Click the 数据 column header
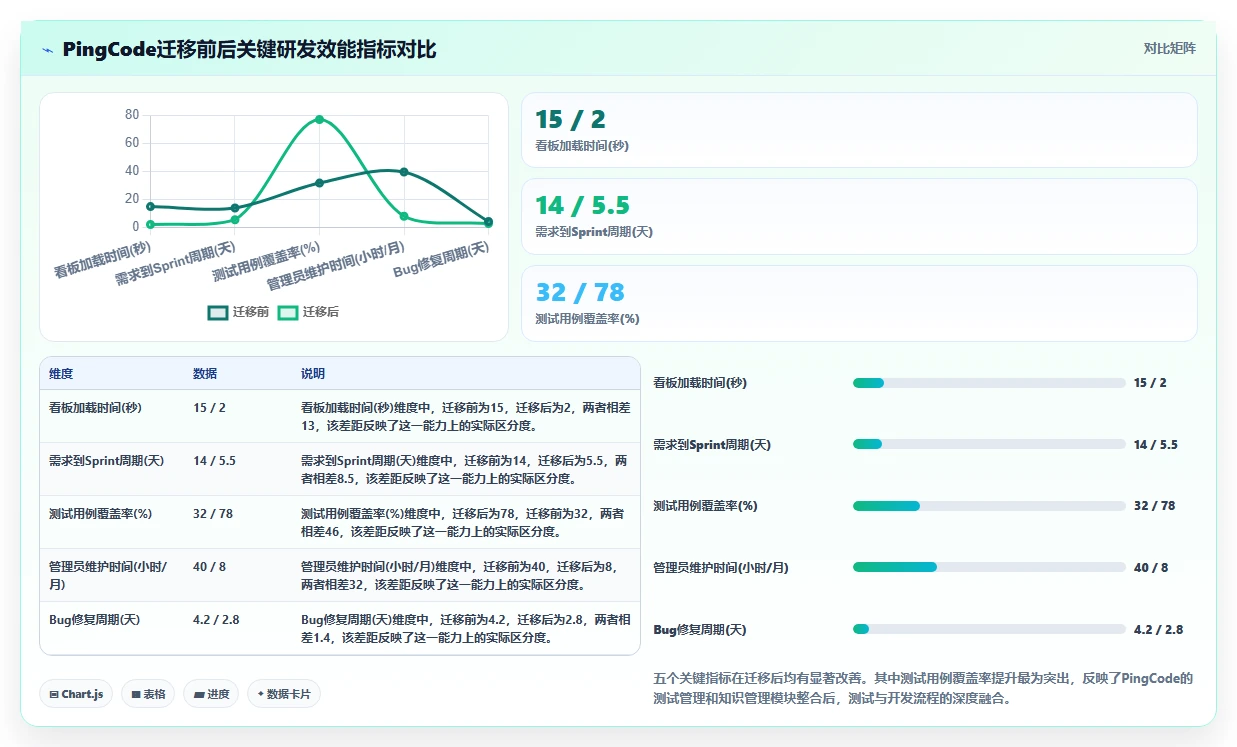 click(x=205, y=374)
